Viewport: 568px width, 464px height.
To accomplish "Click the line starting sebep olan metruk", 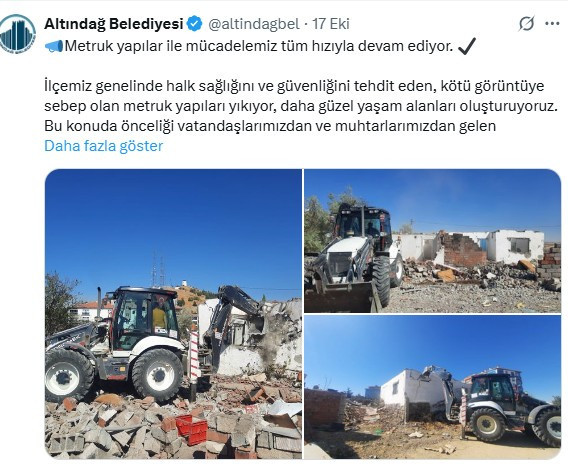I will click(x=301, y=106).
